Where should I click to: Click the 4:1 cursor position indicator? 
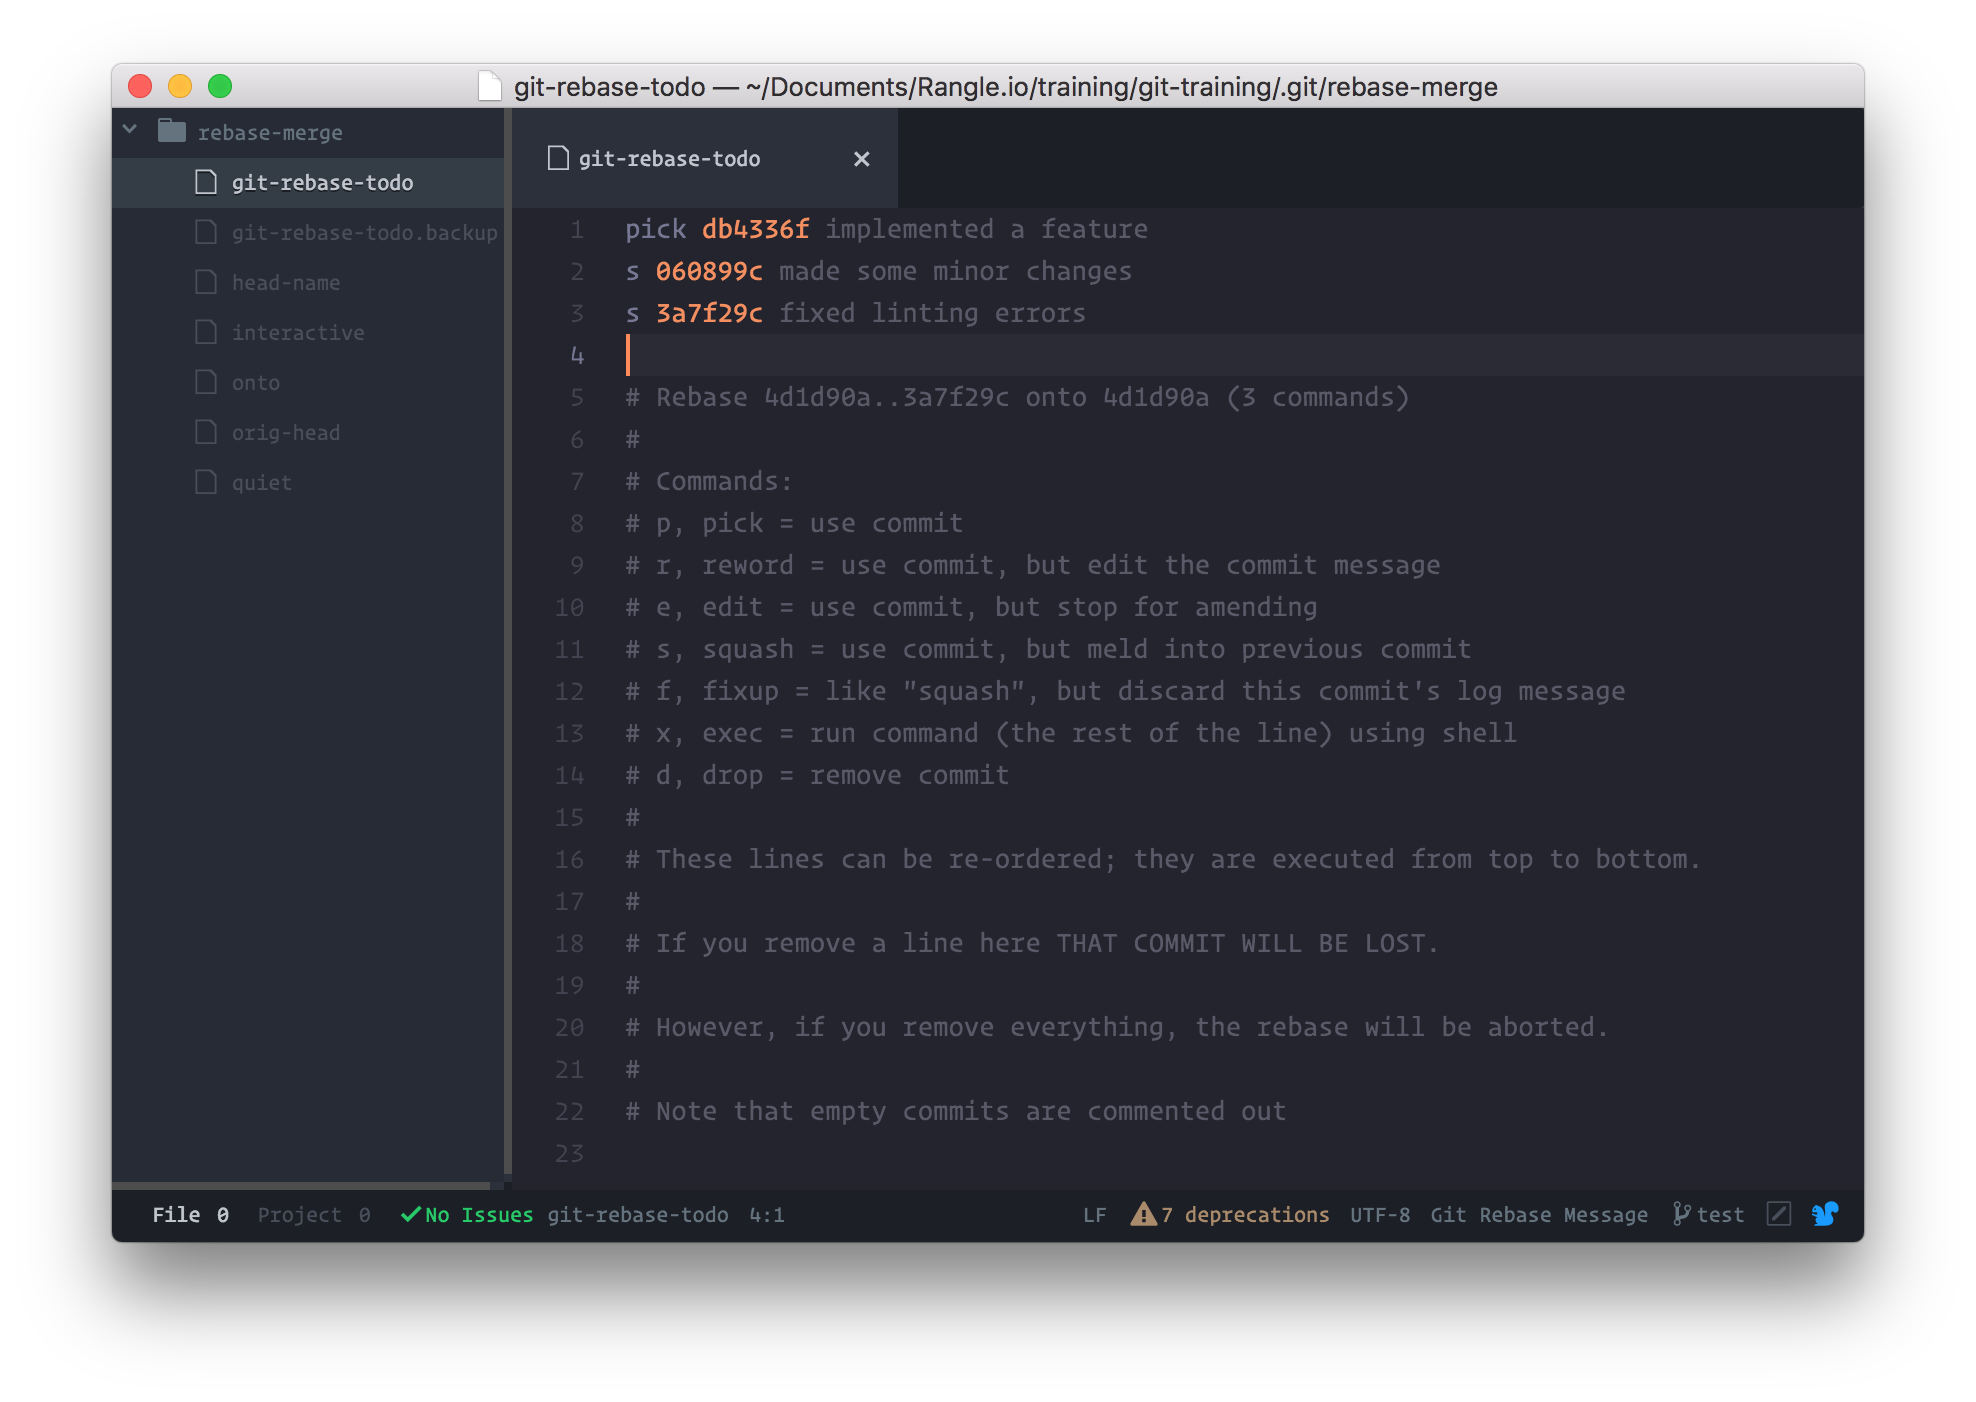click(766, 1215)
